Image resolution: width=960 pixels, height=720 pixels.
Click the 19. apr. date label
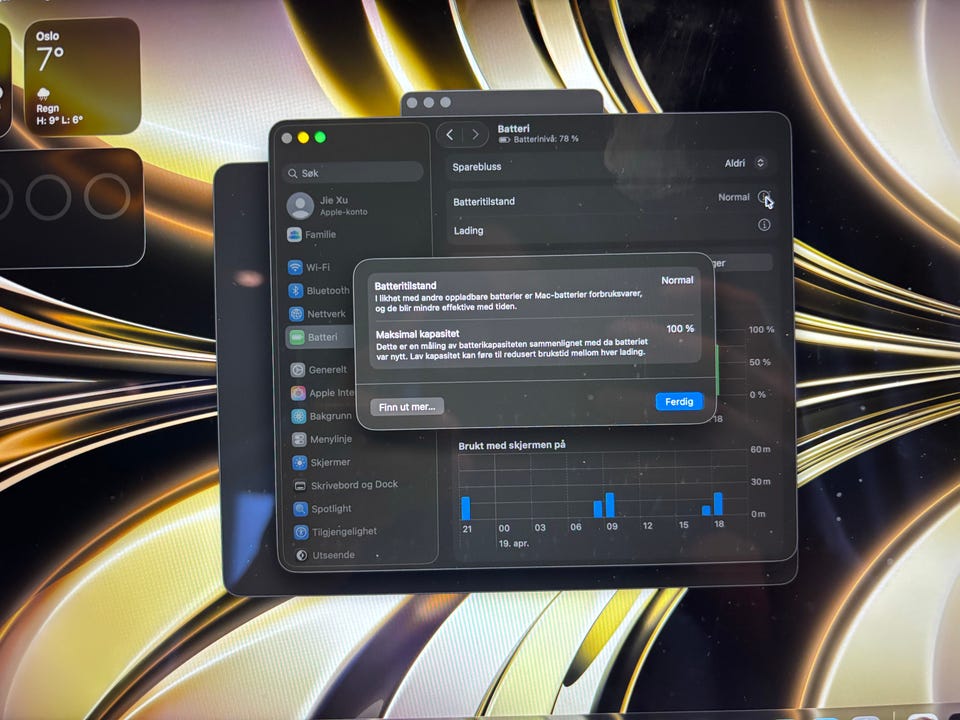514,543
